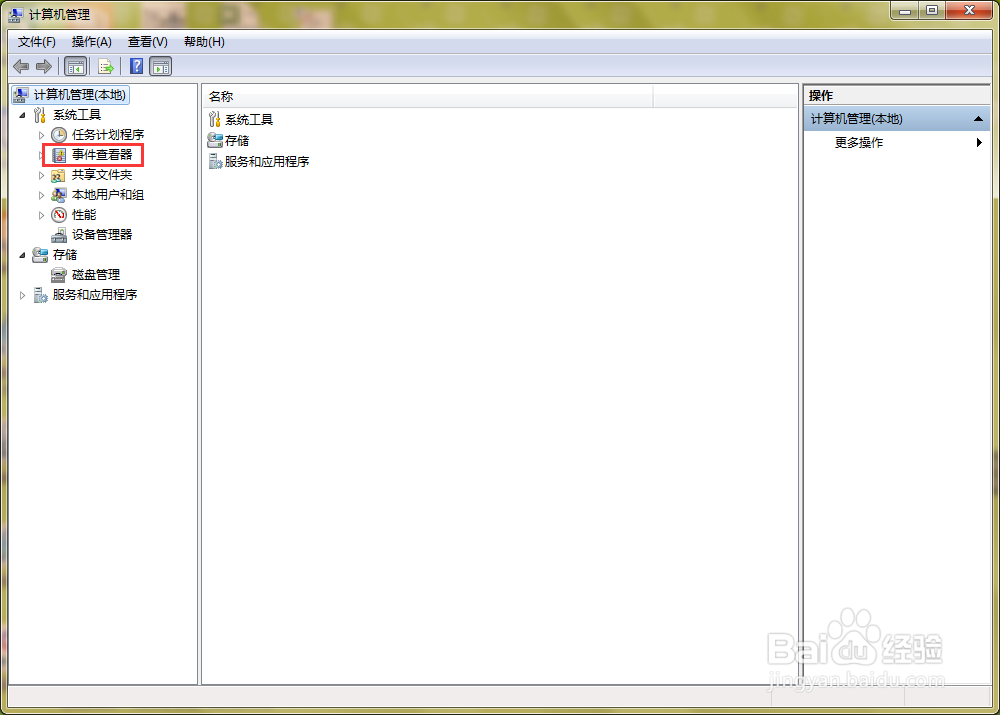Open the 查看(V) menu
This screenshot has width=1000, height=715.
pyautogui.click(x=147, y=42)
